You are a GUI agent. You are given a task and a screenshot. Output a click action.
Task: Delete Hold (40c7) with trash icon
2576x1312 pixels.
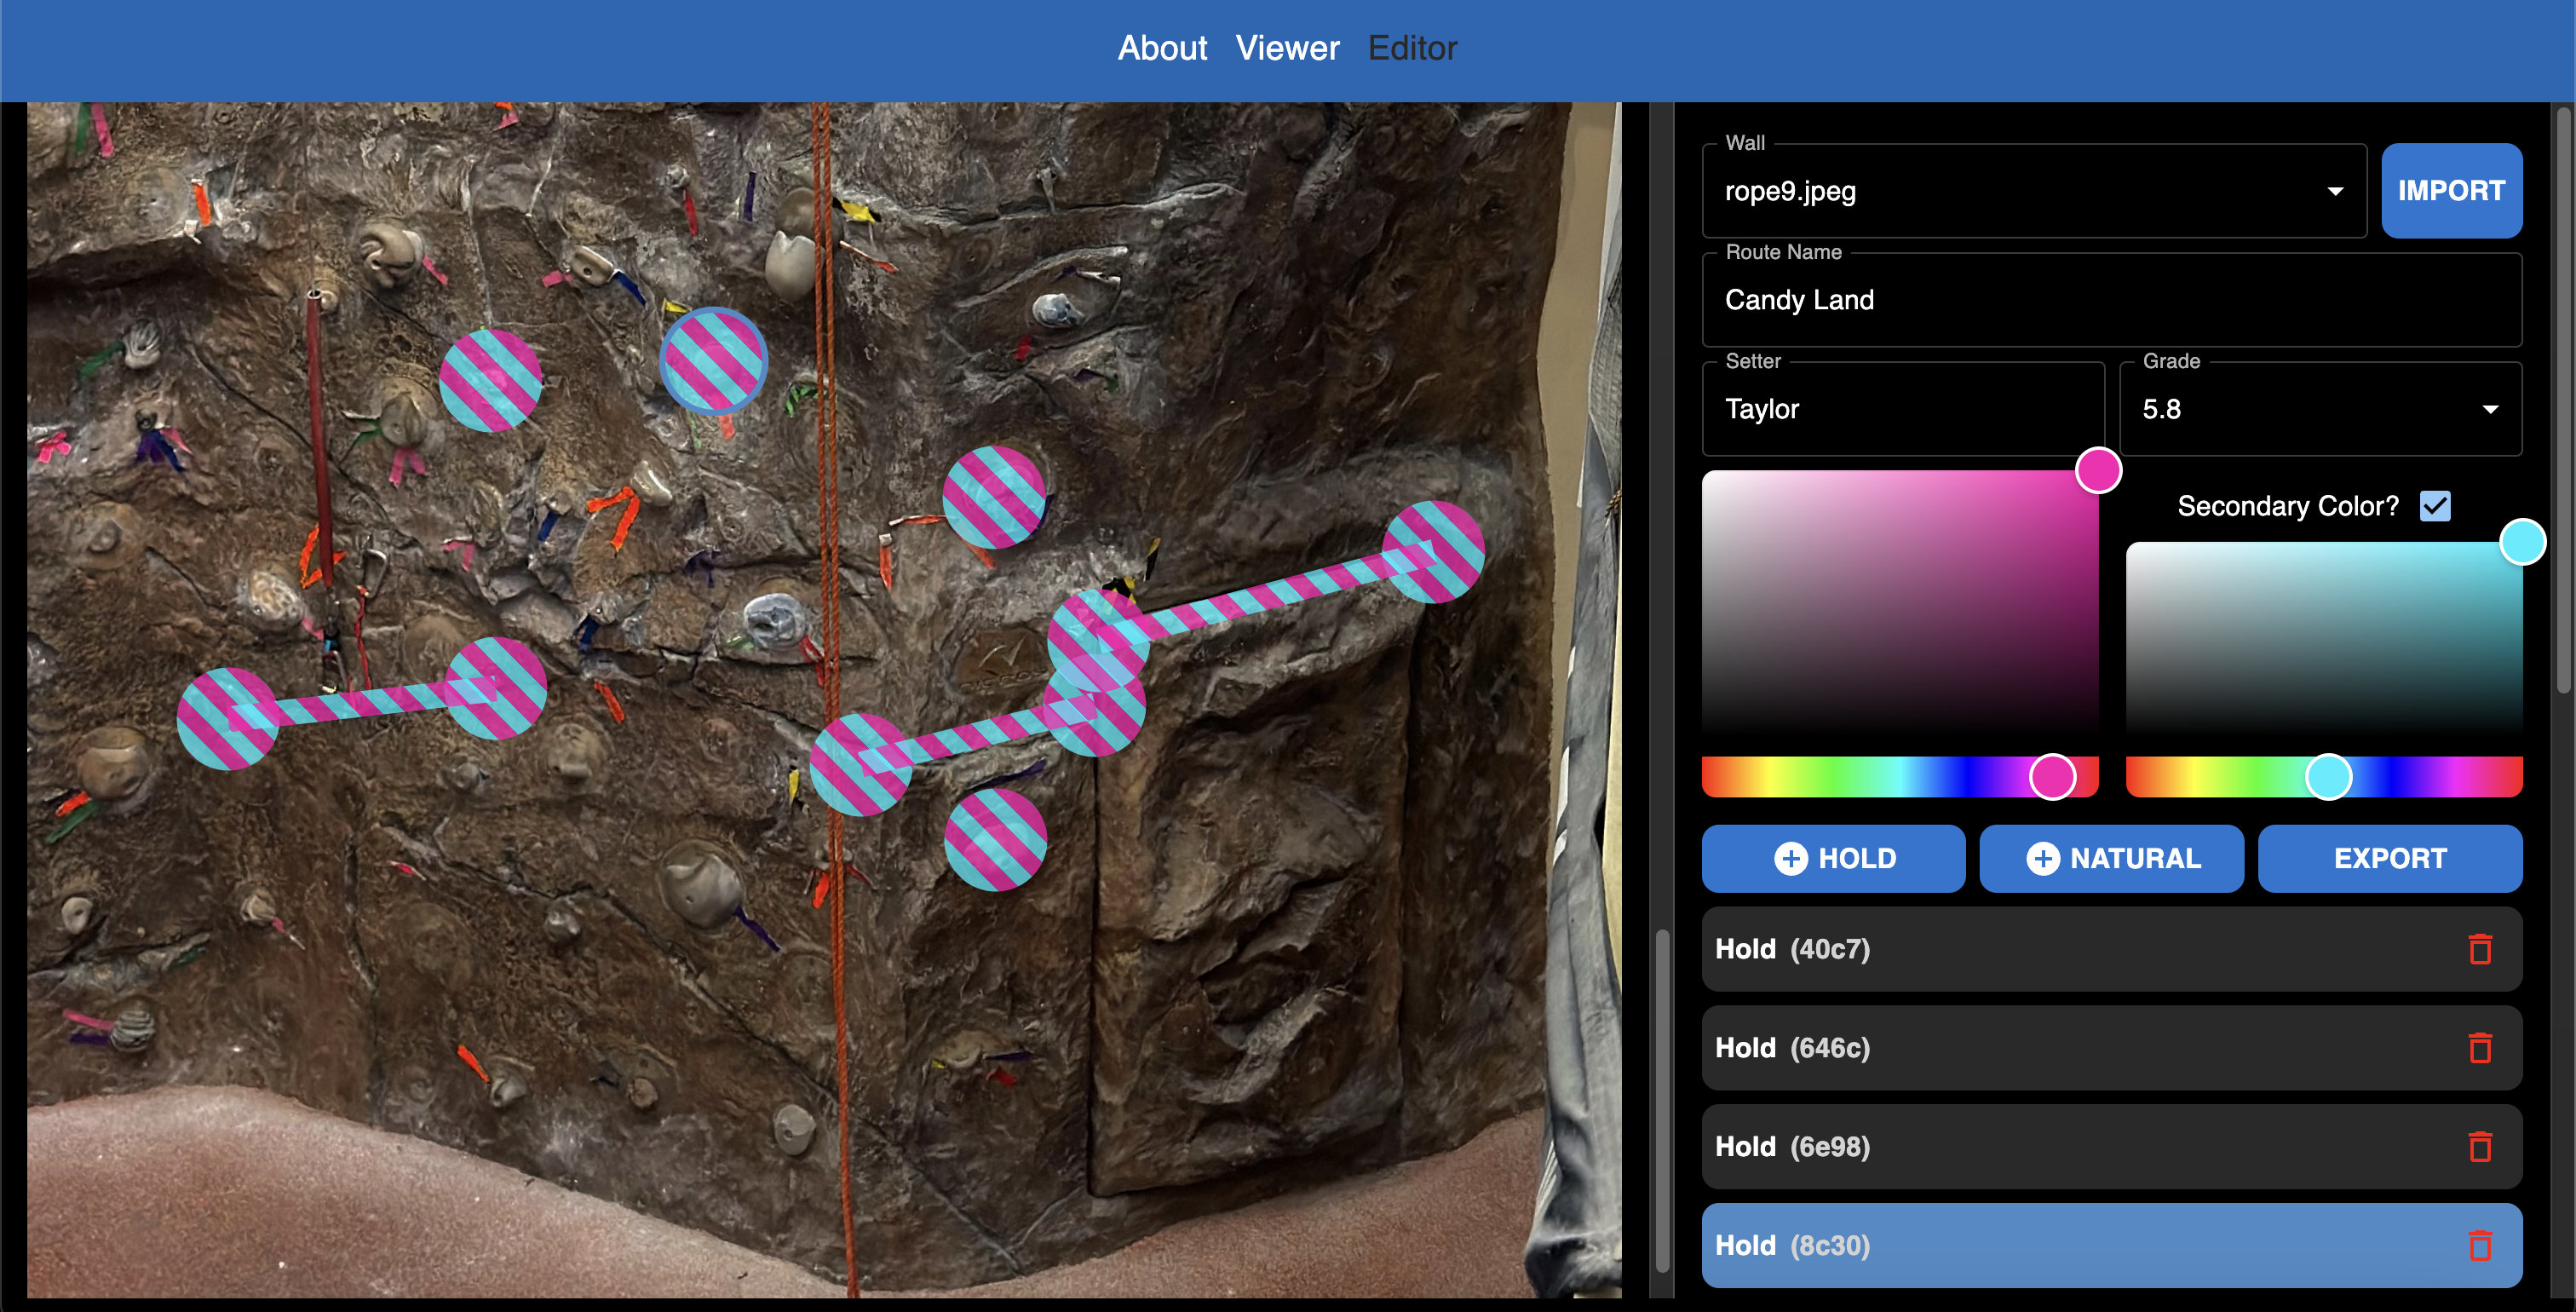click(2480, 949)
